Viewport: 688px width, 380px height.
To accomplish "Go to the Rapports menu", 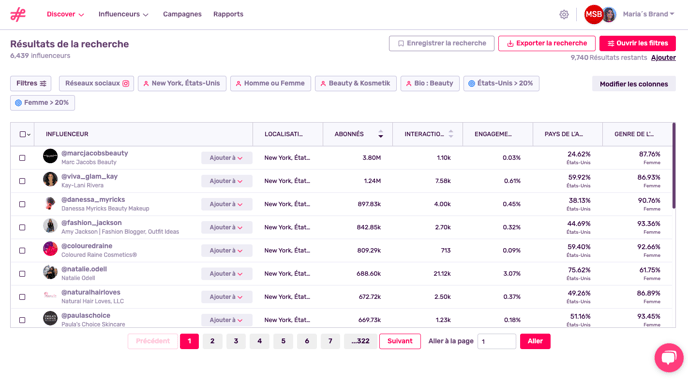I will point(228,14).
